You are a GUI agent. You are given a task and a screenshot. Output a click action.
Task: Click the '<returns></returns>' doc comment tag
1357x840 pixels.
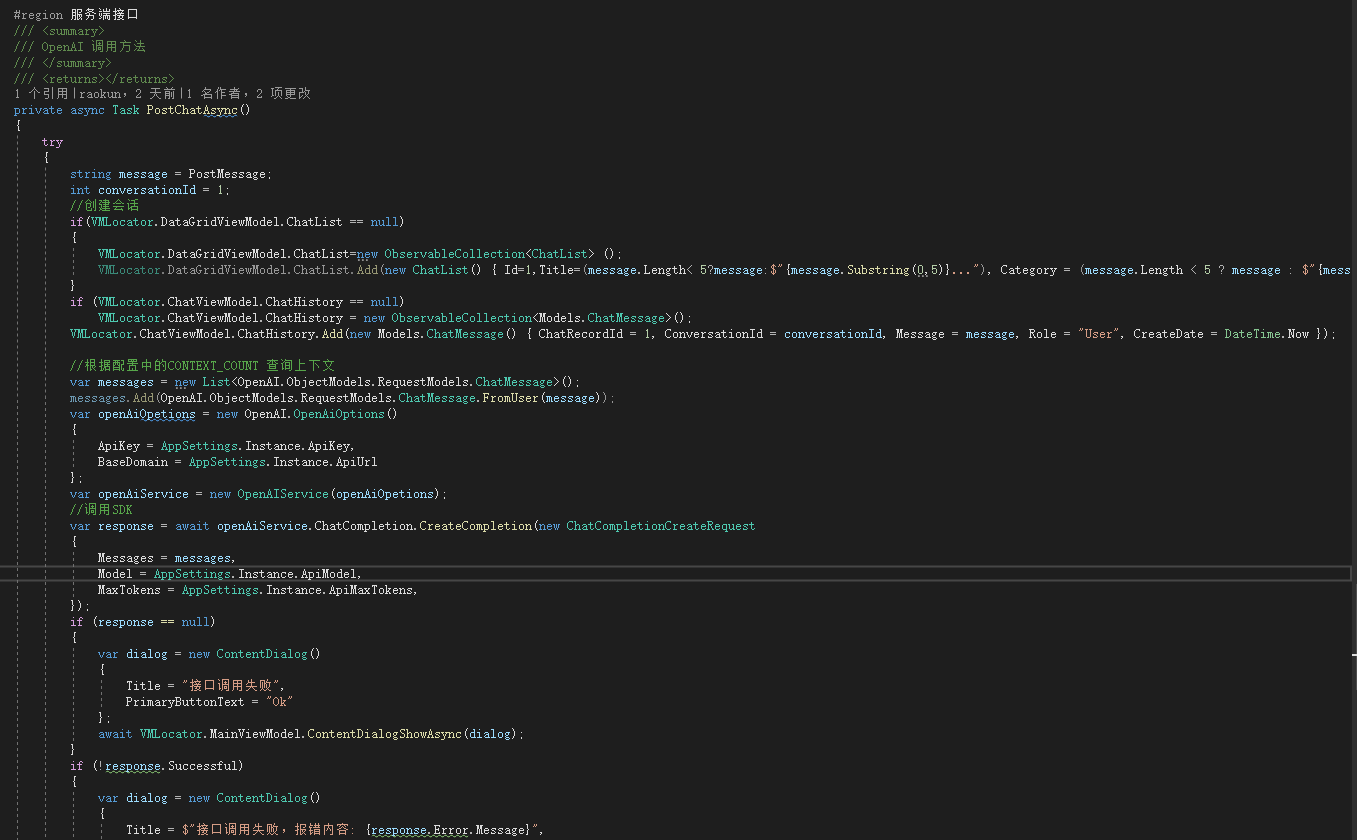(108, 79)
